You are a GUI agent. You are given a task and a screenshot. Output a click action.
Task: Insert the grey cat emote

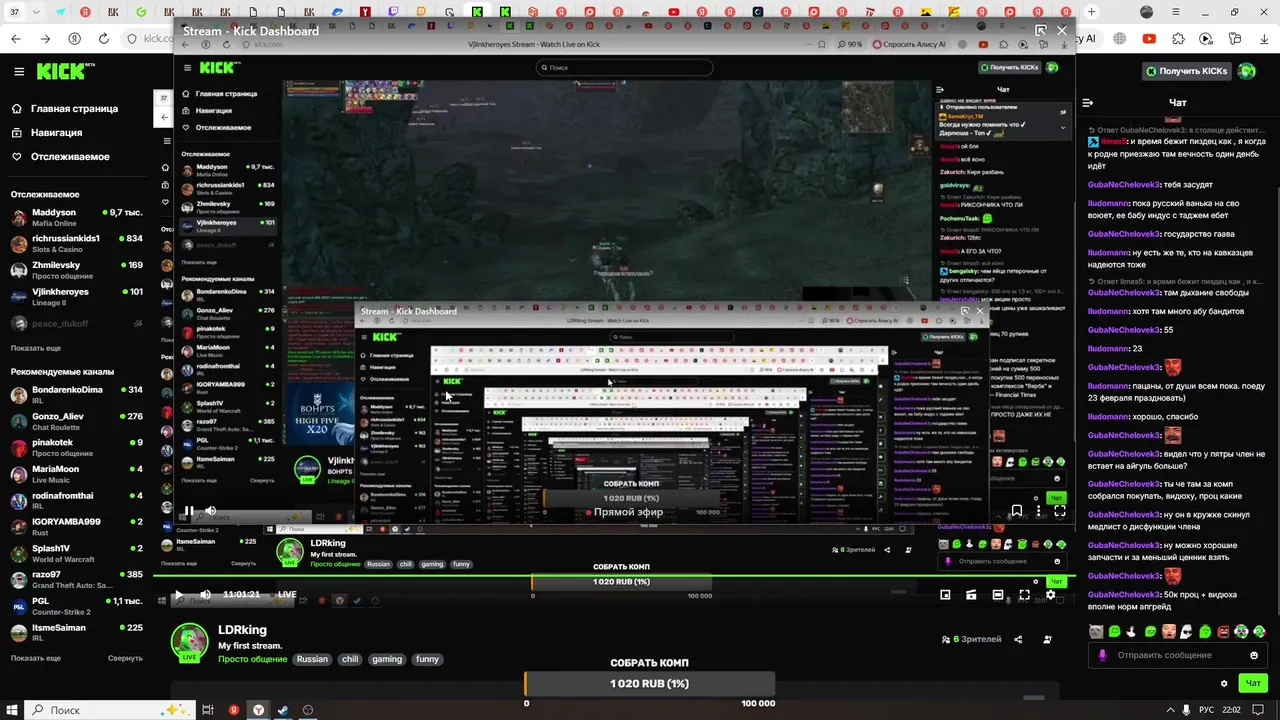[1096, 631]
